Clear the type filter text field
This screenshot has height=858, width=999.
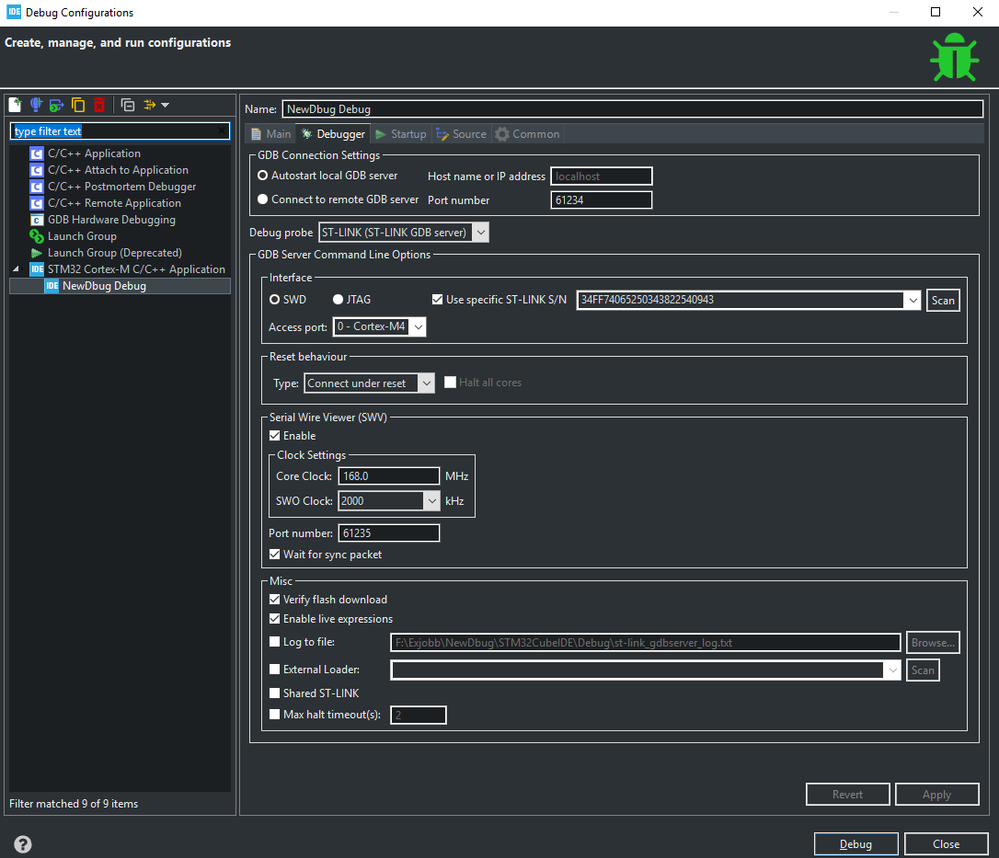pos(222,131)
